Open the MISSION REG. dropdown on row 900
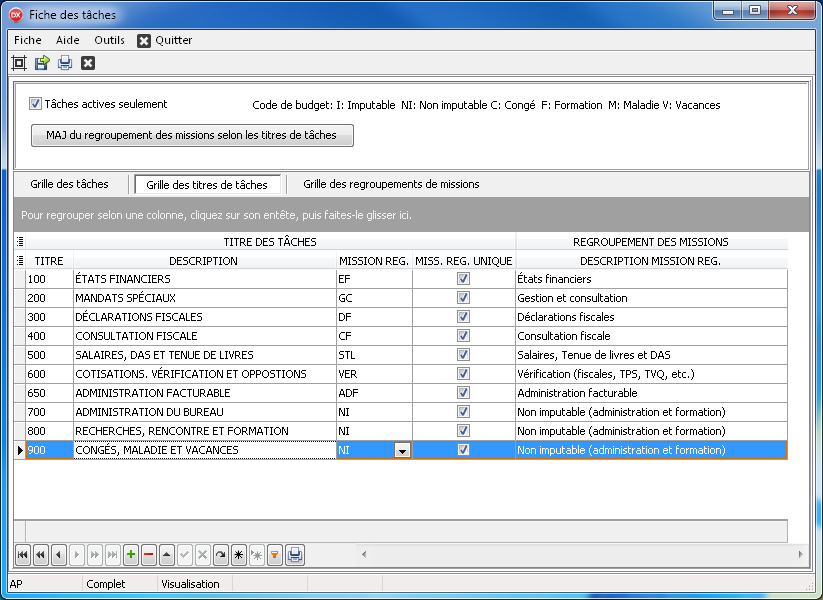 coord(403,450)
